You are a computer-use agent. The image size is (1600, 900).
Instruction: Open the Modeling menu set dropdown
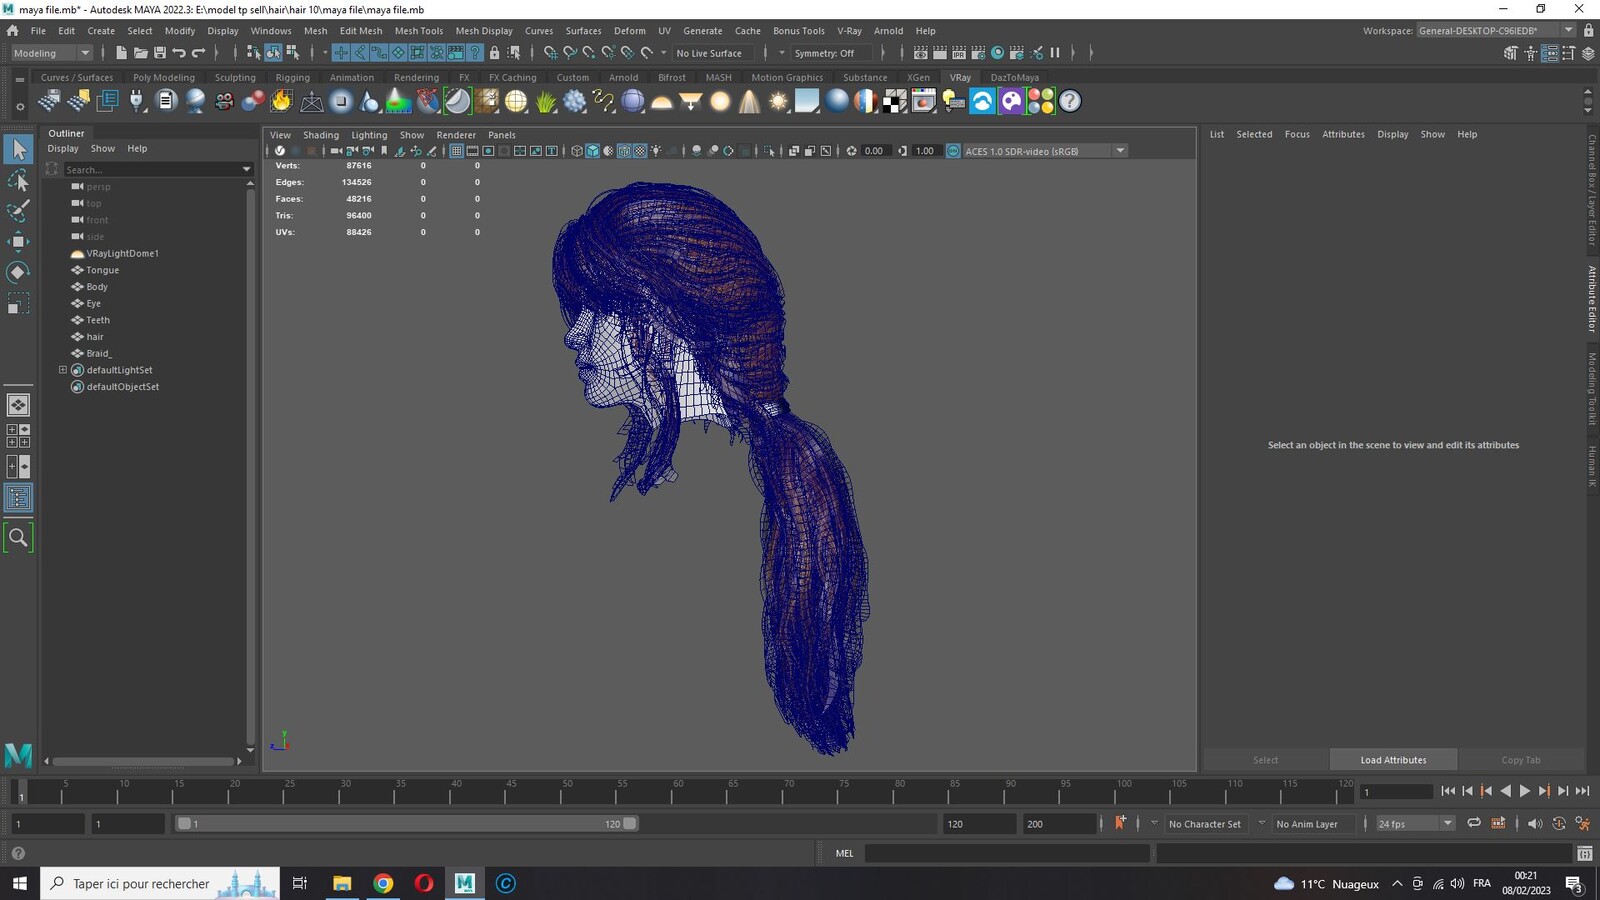tap(51, 53)
